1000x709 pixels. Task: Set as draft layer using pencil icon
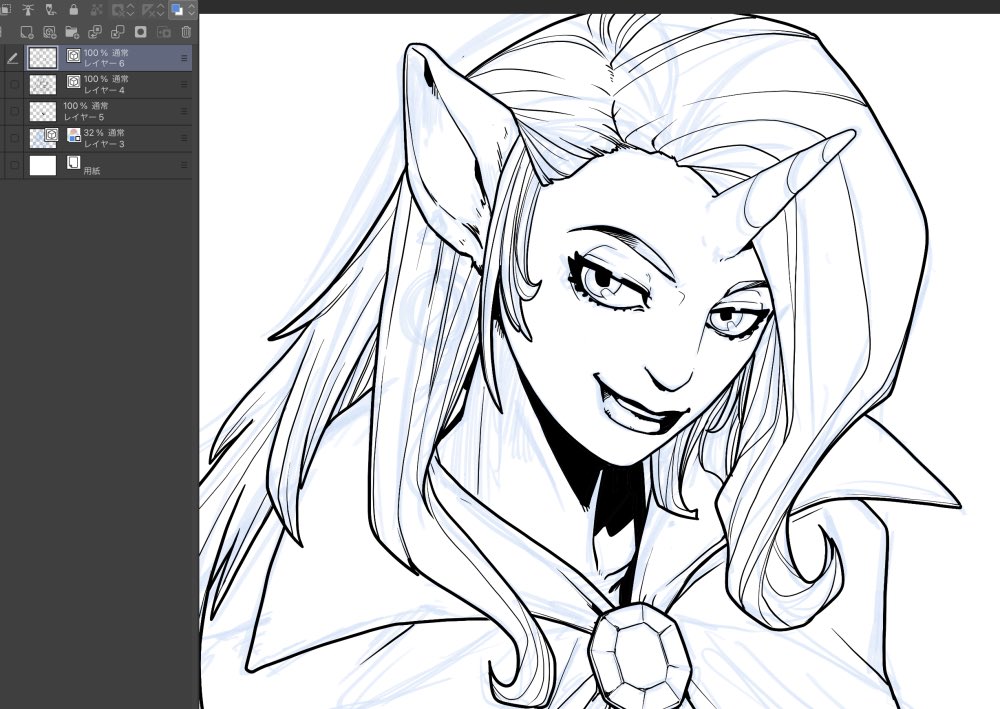(51, 10)
